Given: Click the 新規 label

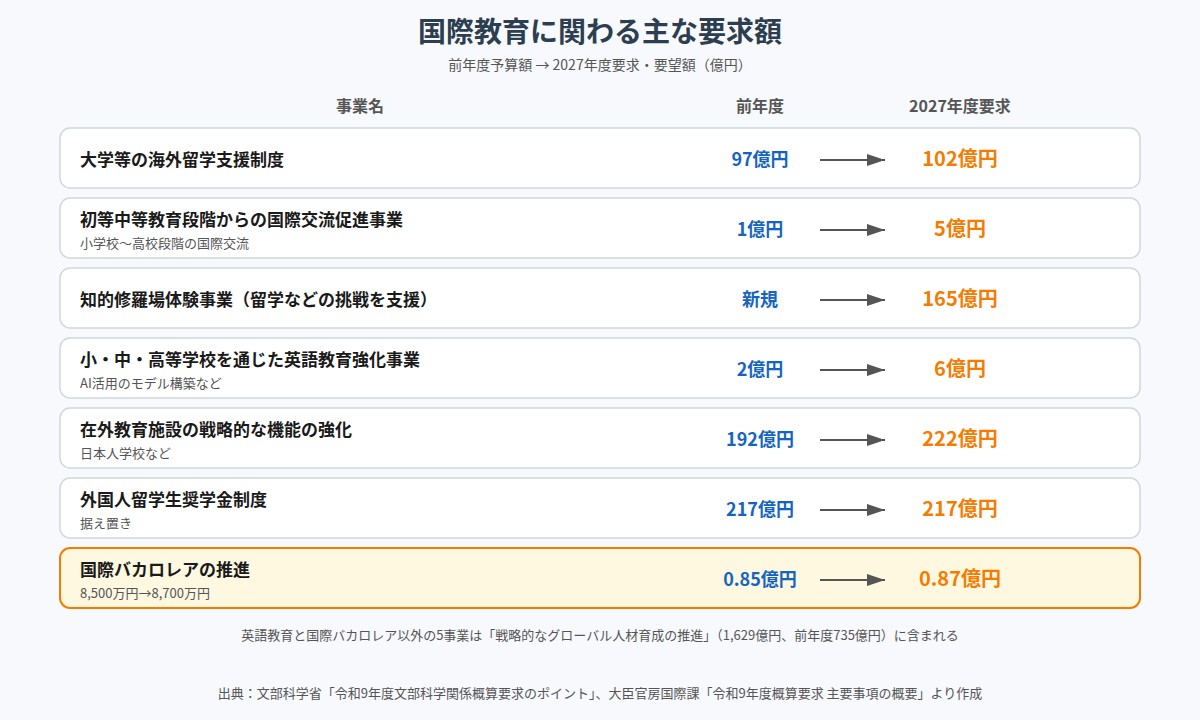Looking at the screenshot, I should [760, 299].
